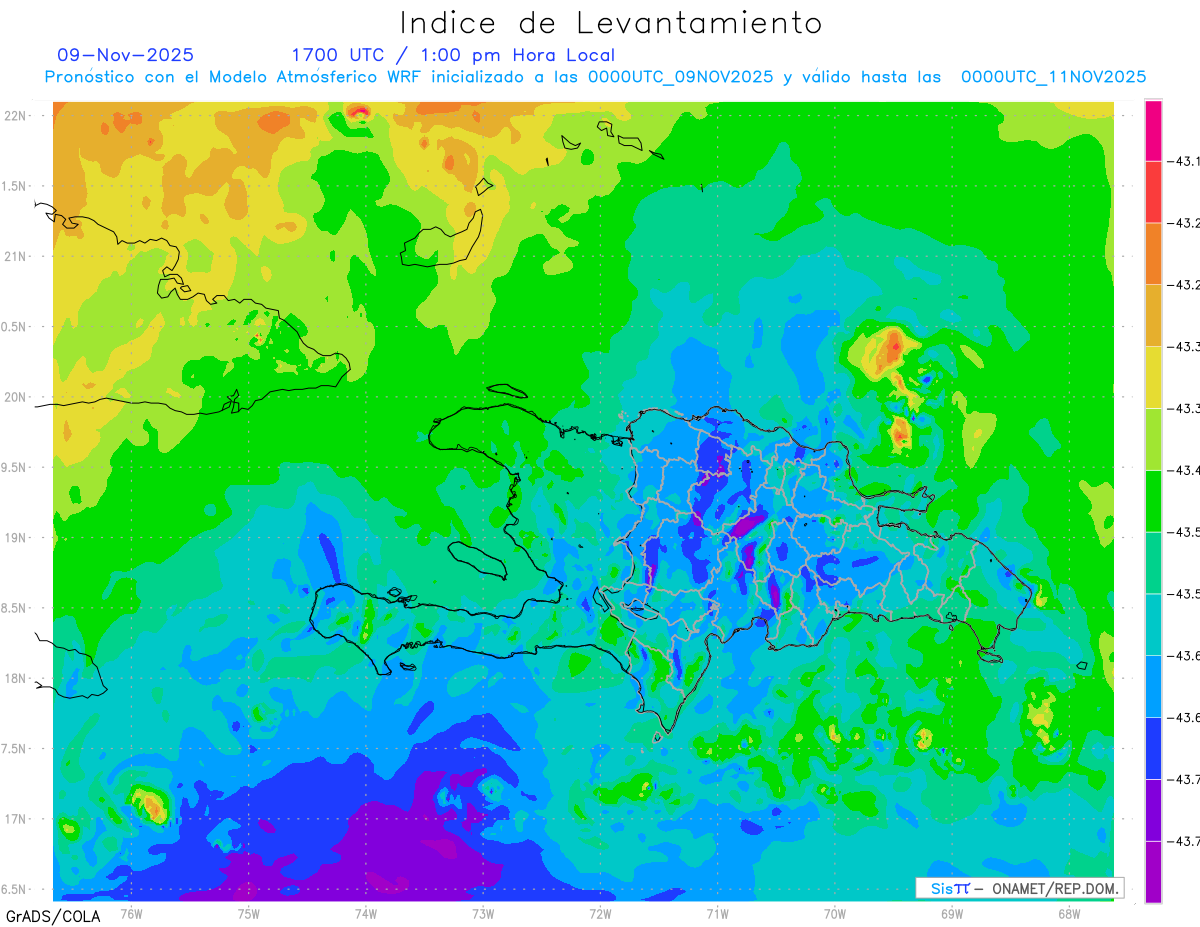Click the '1.5N' latitude label
This screenshot has height=927, width=1200.
[x=15, y=186]
